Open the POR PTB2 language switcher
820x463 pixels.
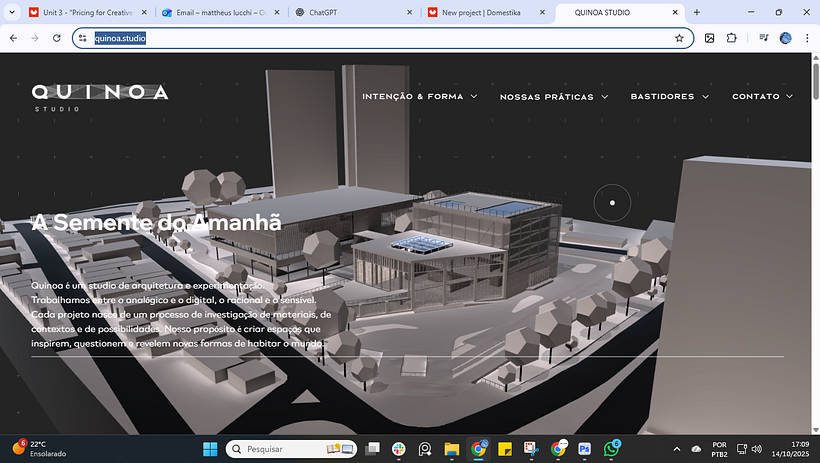click(719, 449)
